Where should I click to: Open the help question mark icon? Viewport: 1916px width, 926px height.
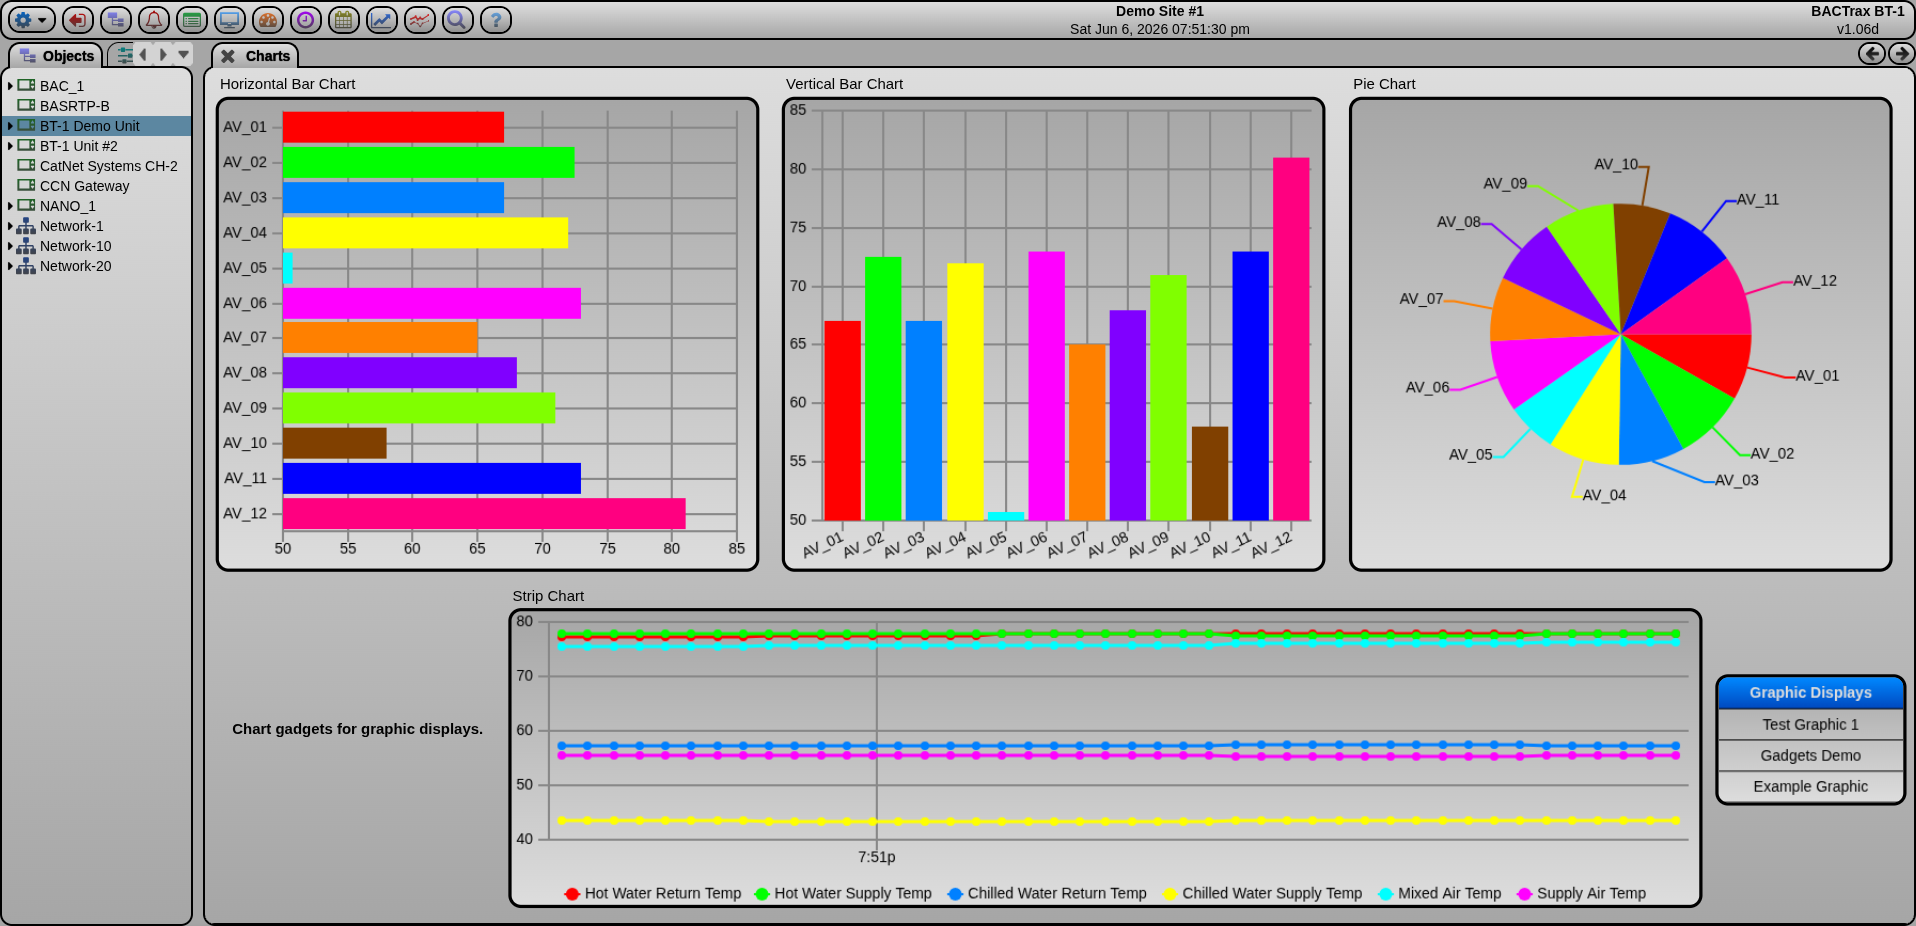[x=496, y=20]
